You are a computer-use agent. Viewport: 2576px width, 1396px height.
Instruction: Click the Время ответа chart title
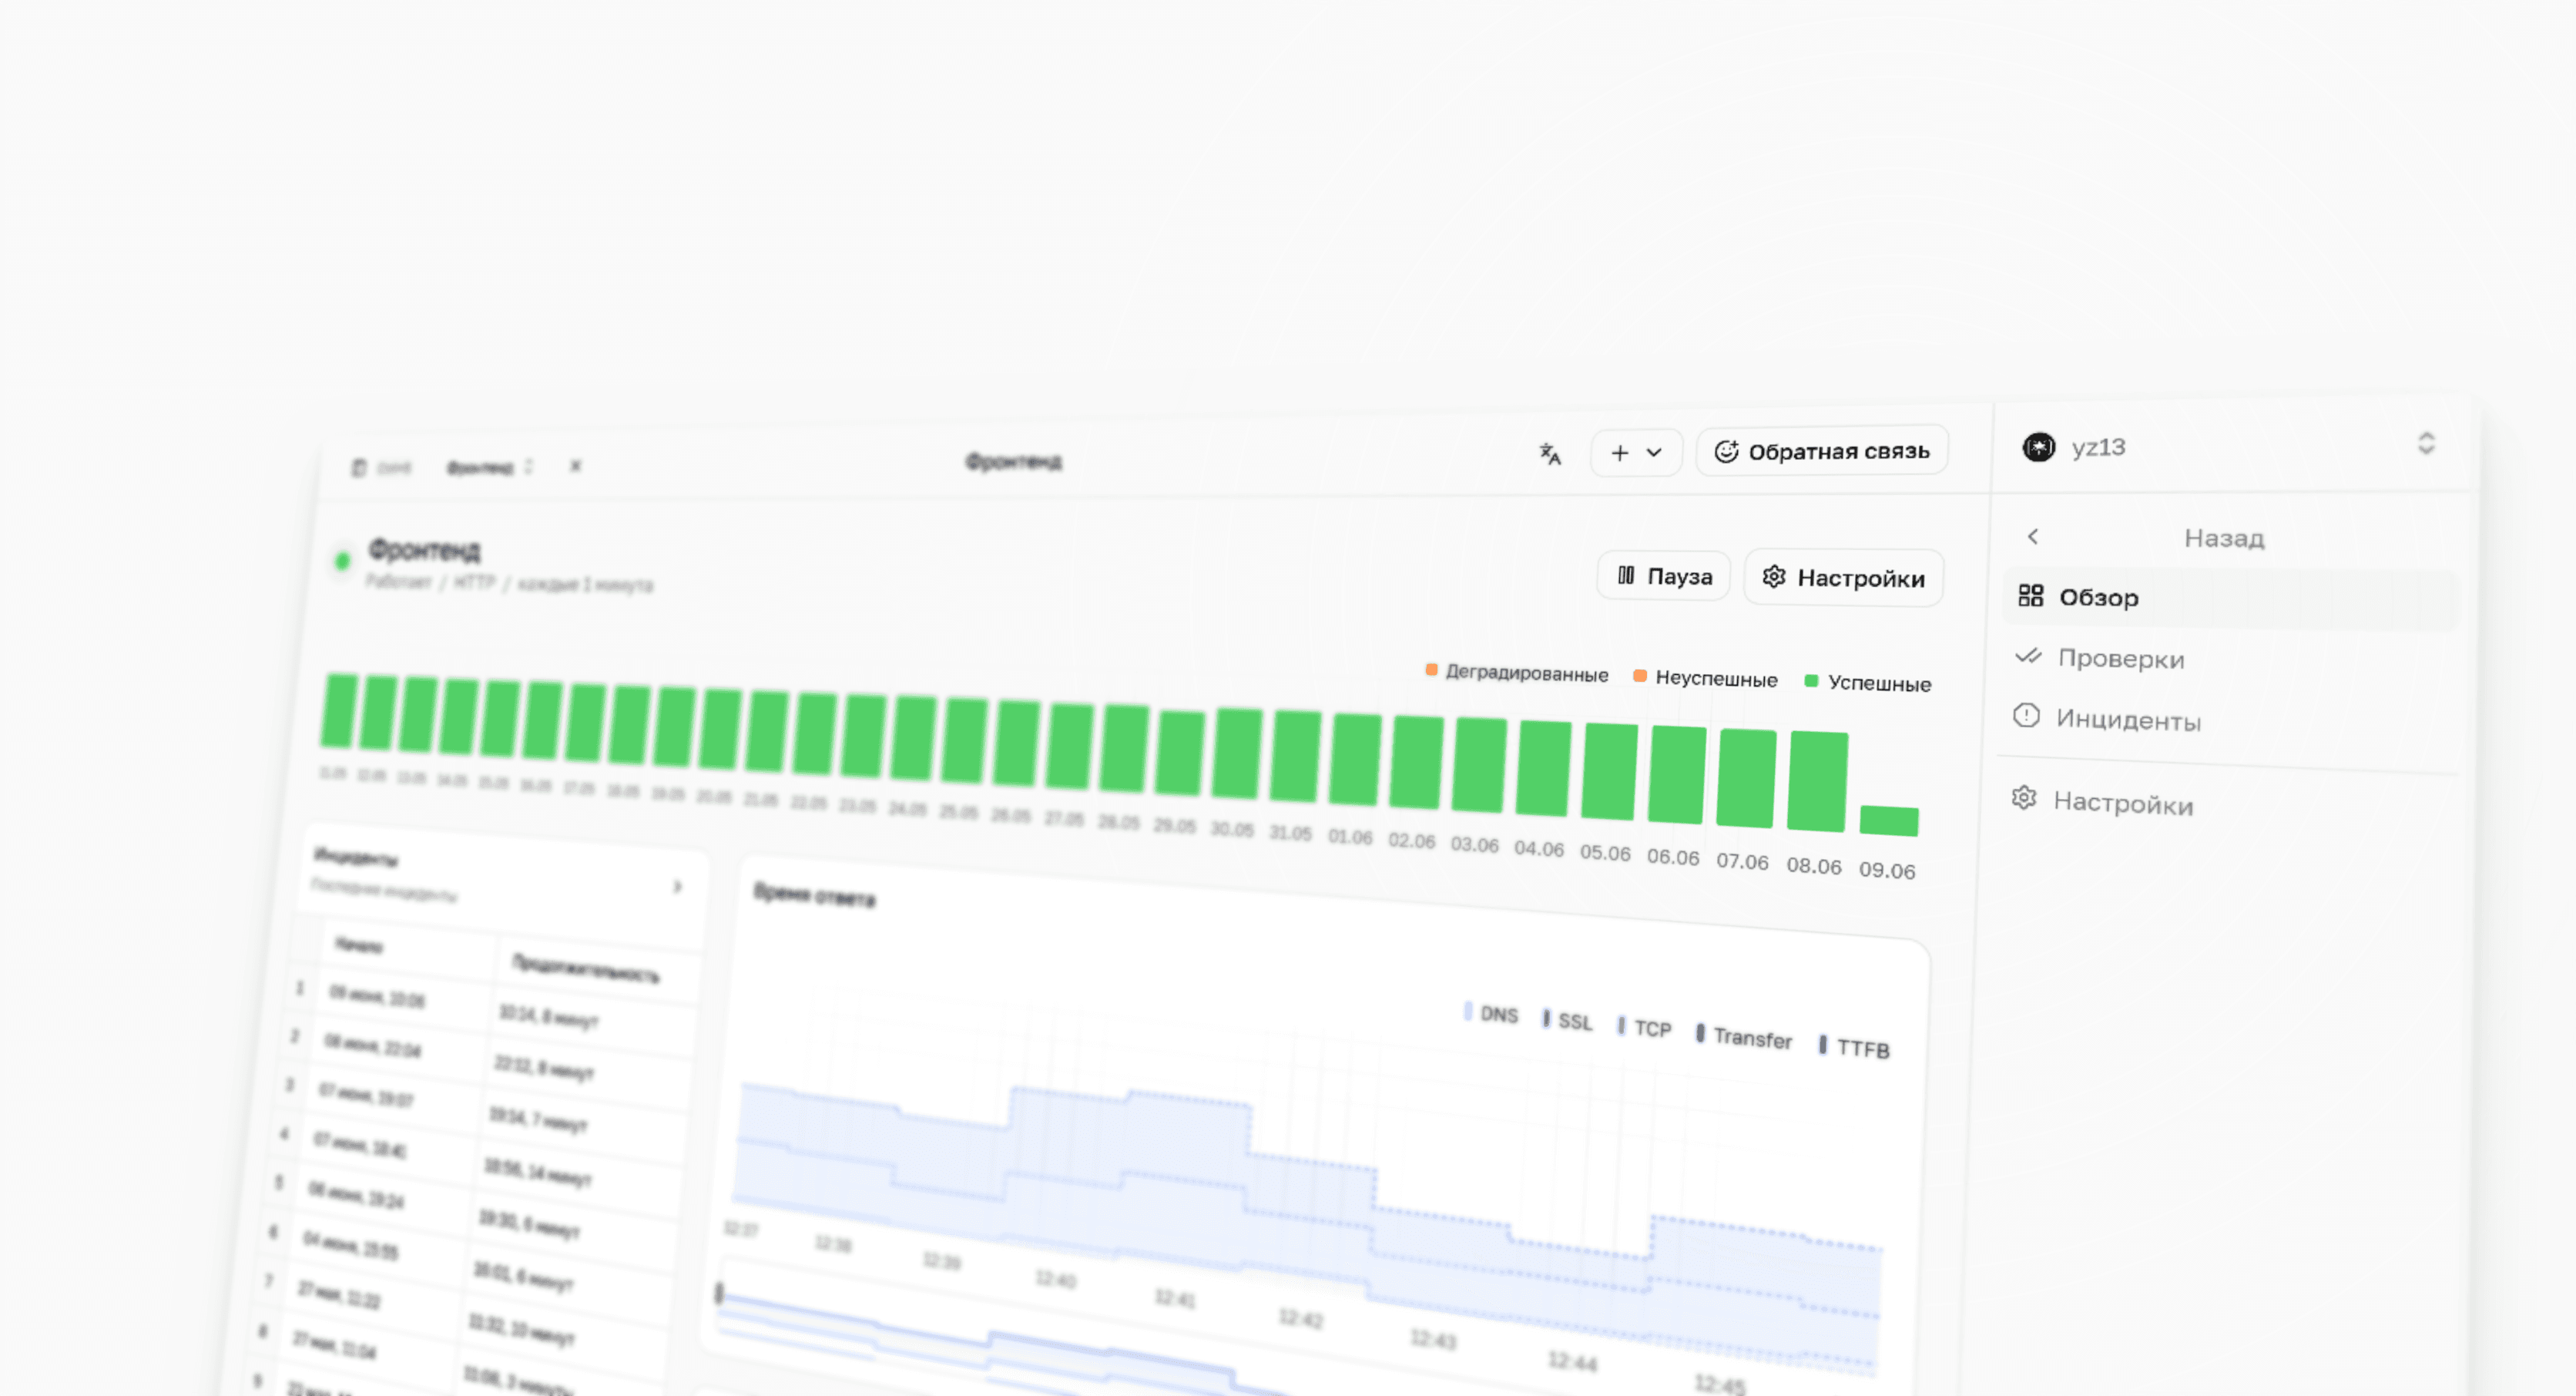(814, 895)
